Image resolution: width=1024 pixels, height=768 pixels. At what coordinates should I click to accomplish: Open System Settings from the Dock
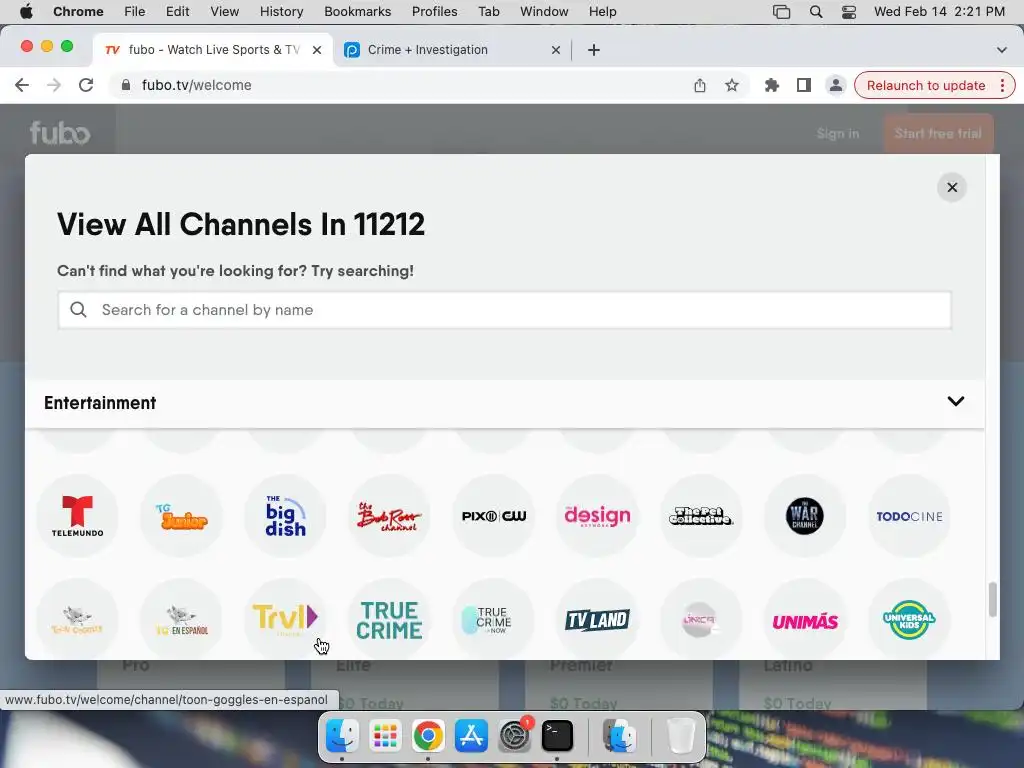[514, 736]
